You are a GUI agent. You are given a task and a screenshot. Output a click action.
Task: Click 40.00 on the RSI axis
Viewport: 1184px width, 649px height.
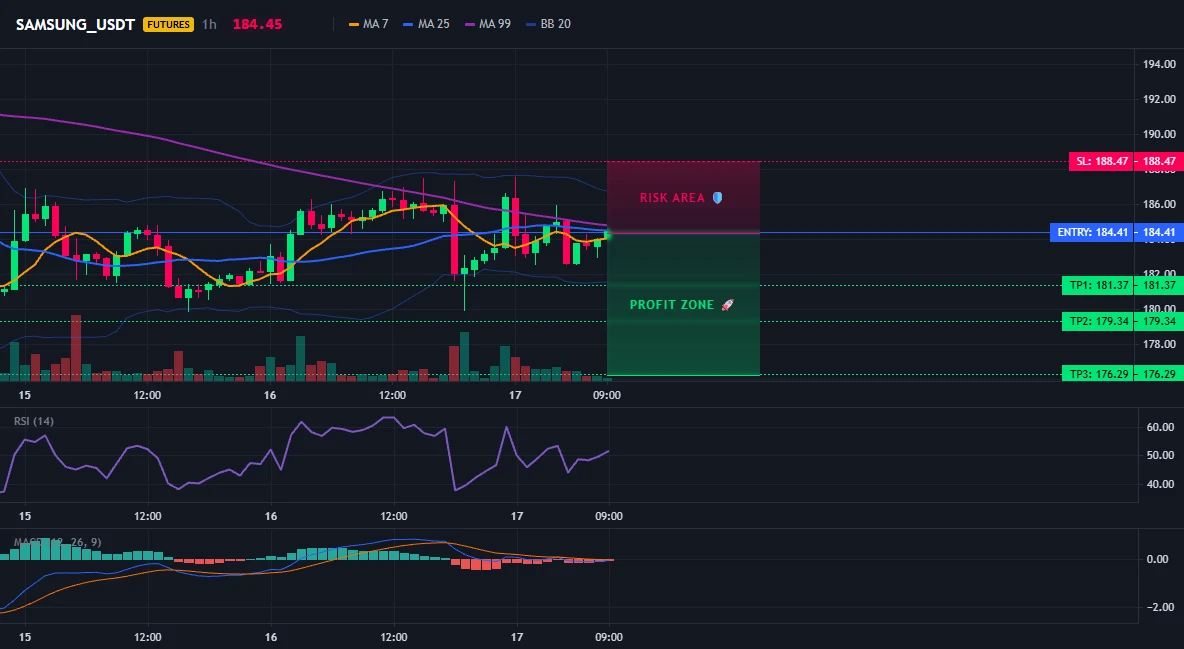pyautogui.click(x=1161, y=484)
